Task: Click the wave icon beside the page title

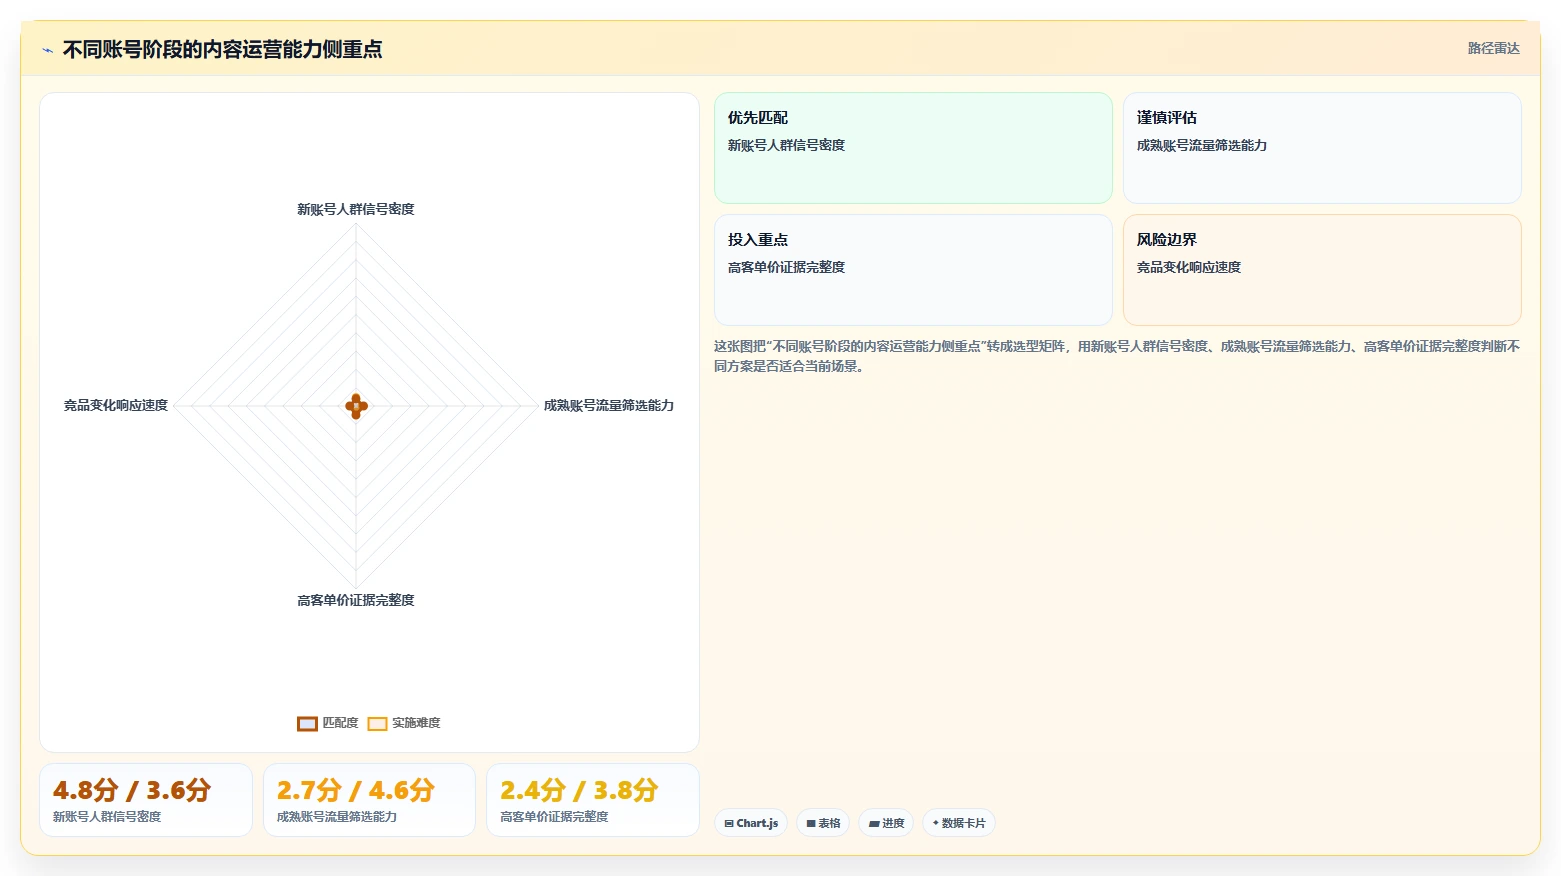Action: point(47,50)
